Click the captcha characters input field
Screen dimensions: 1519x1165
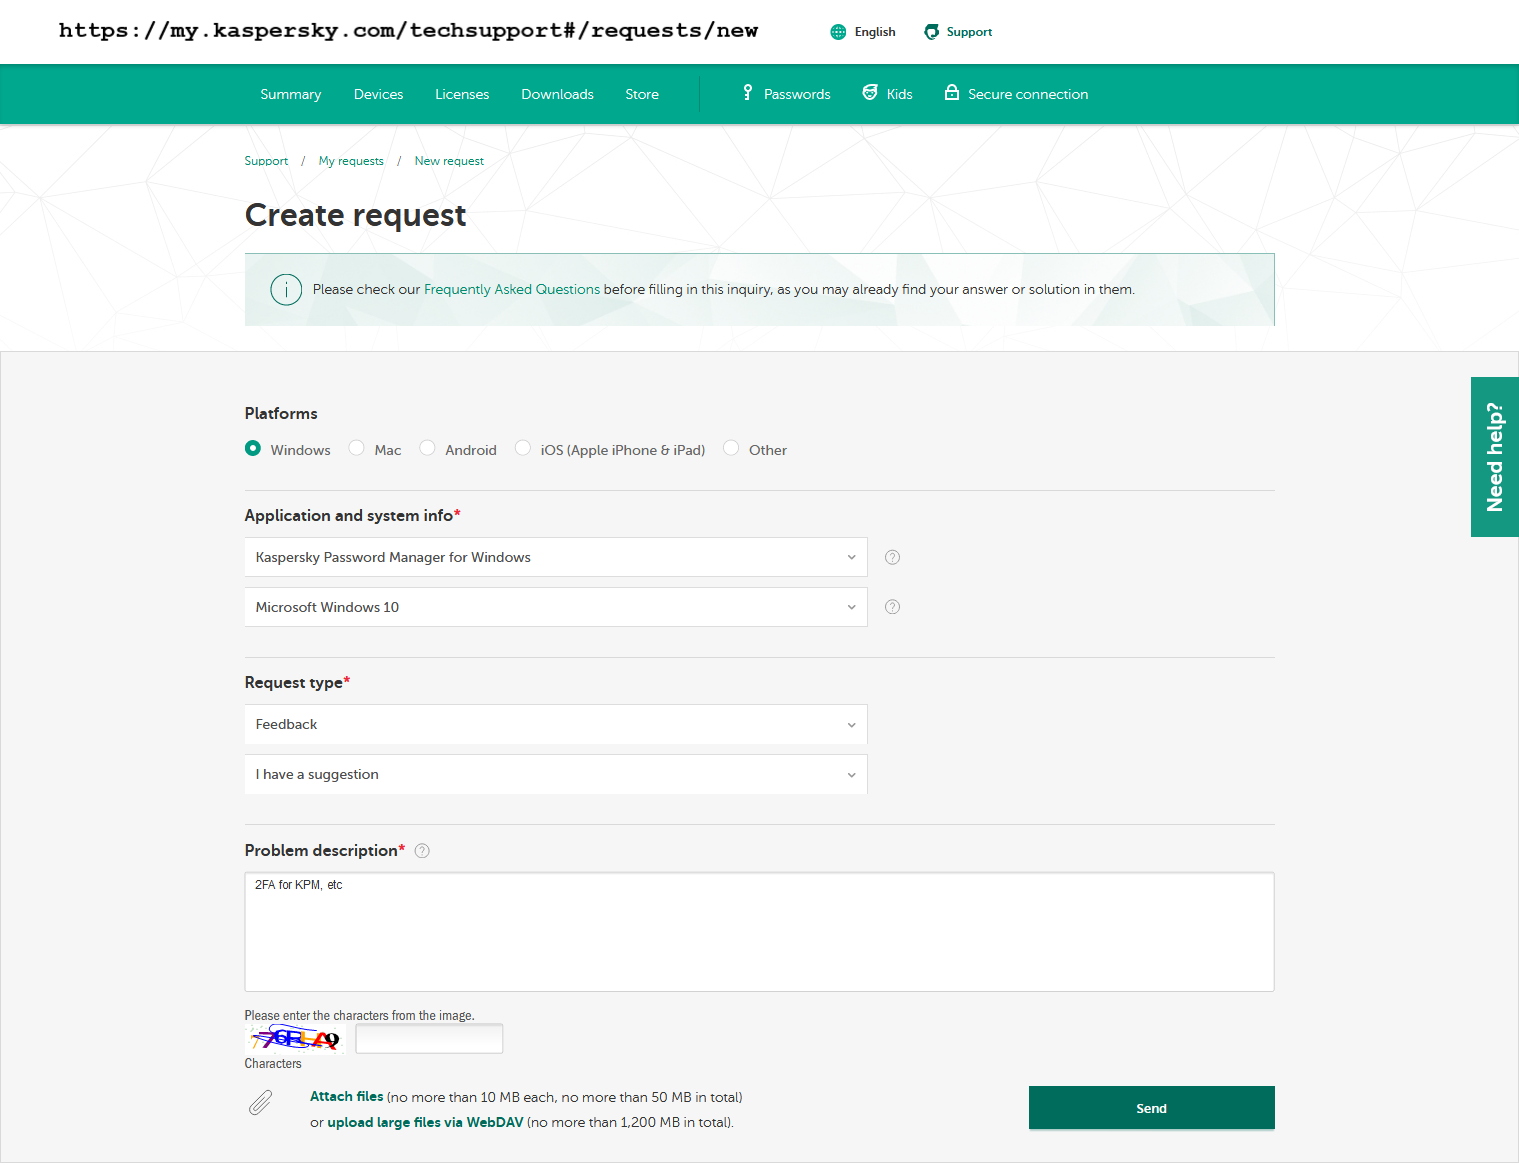(x=429, y=1039)
